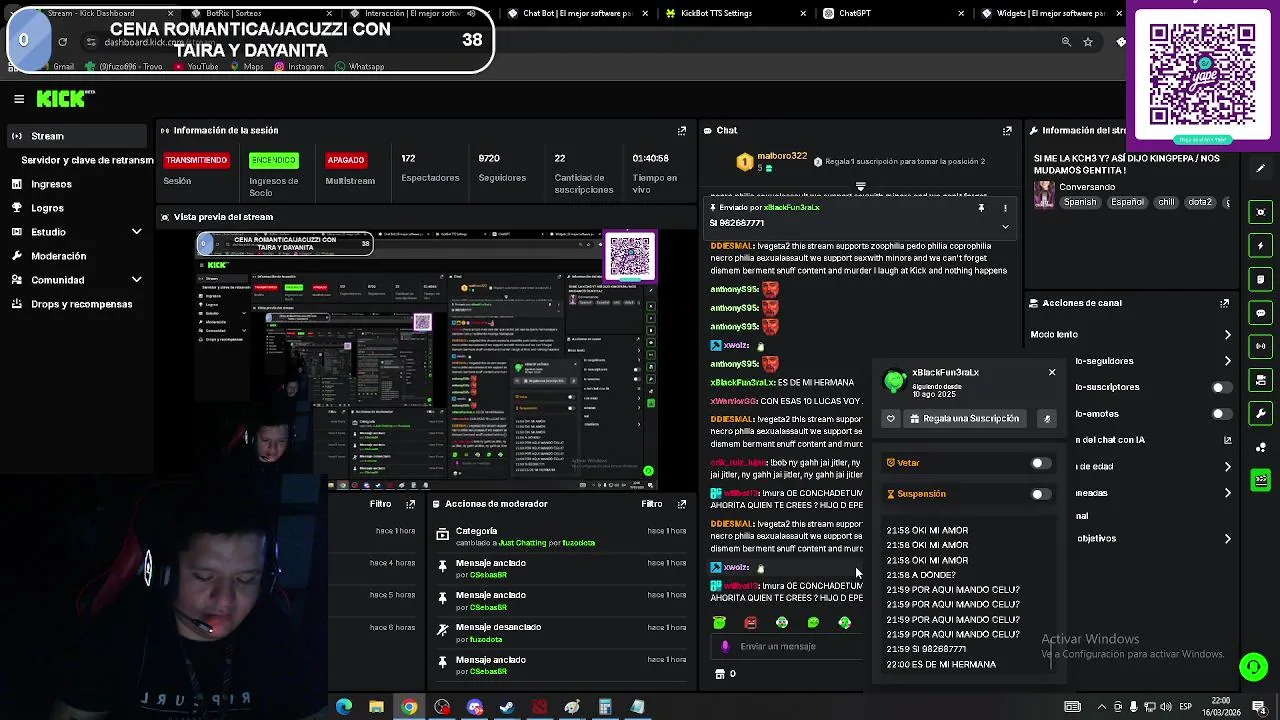Open the hamburger menu beside Kick logo

(19, 99)
